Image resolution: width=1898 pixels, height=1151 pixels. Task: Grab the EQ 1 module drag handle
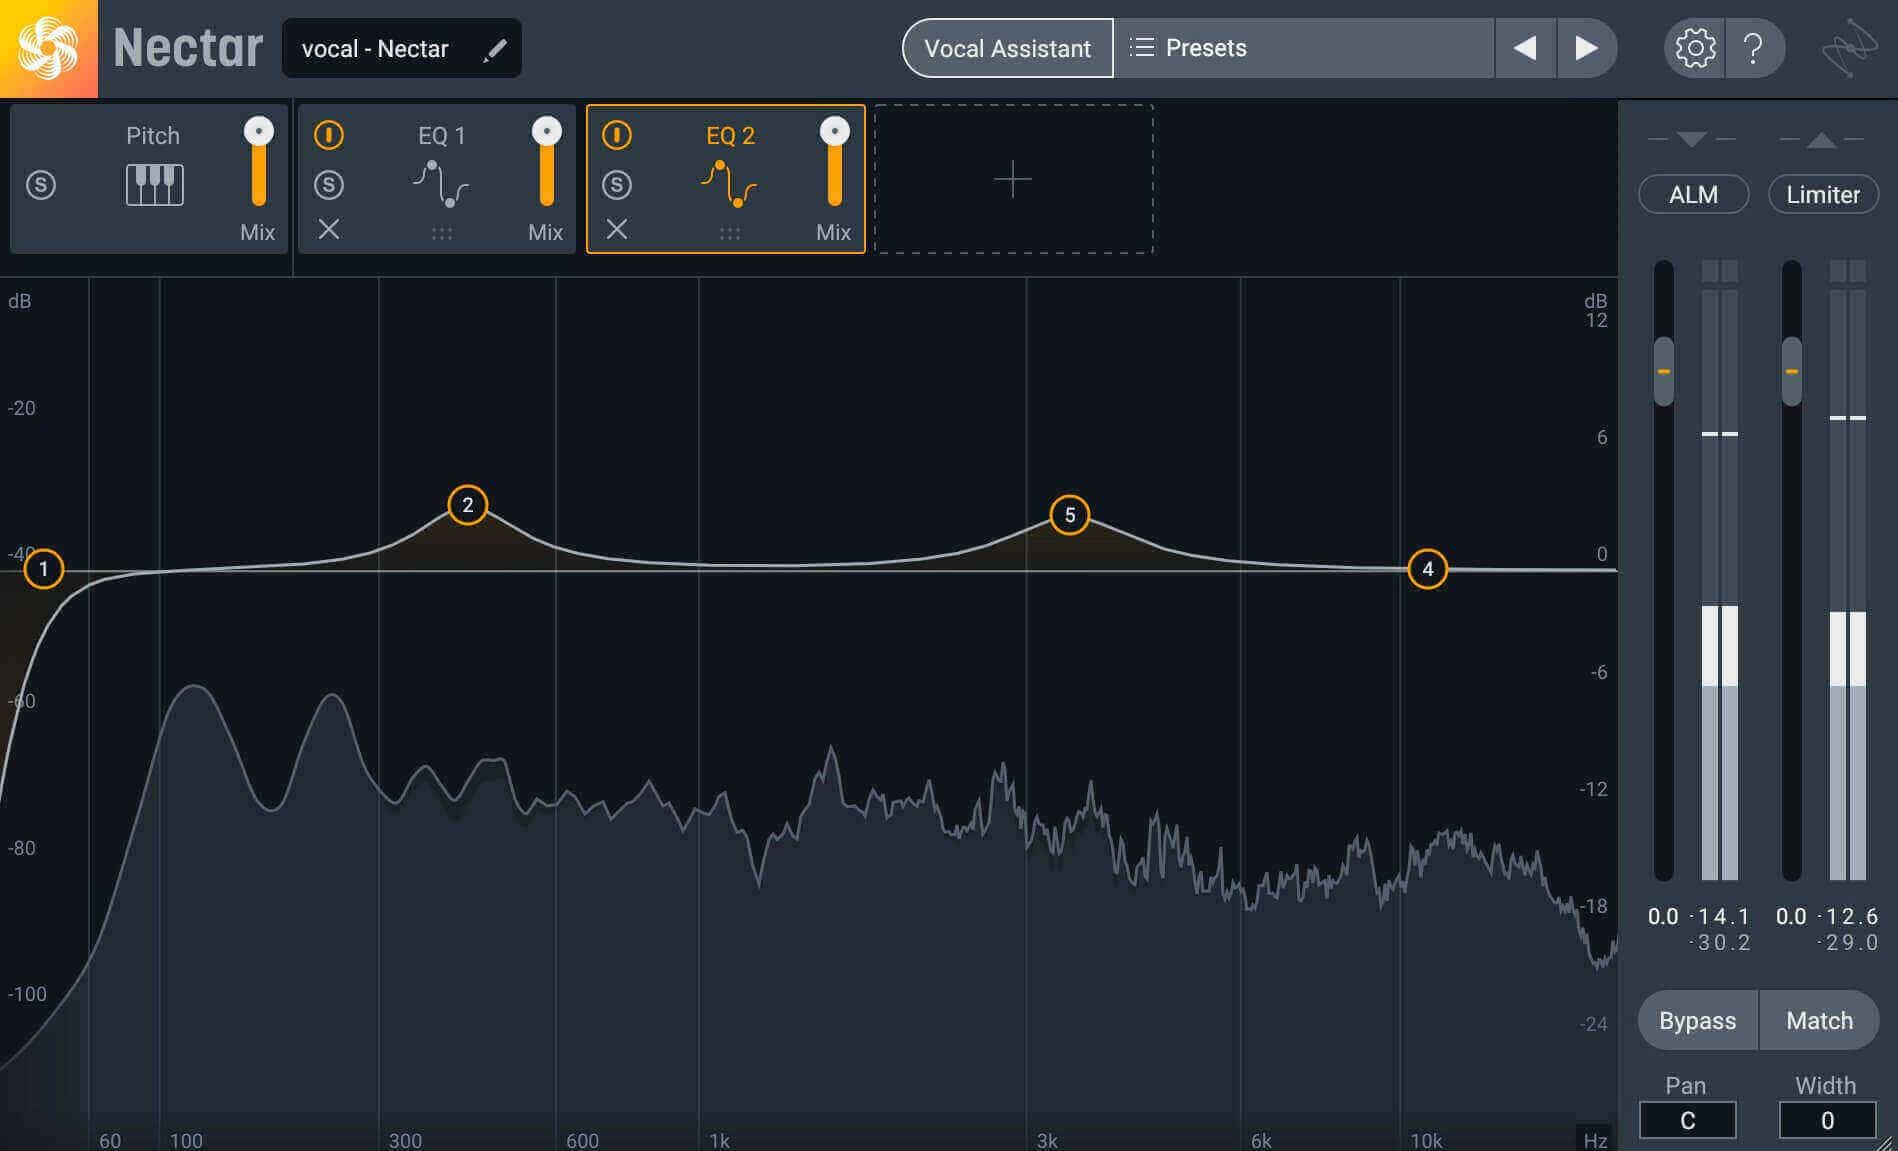click(x=441, y=234)
